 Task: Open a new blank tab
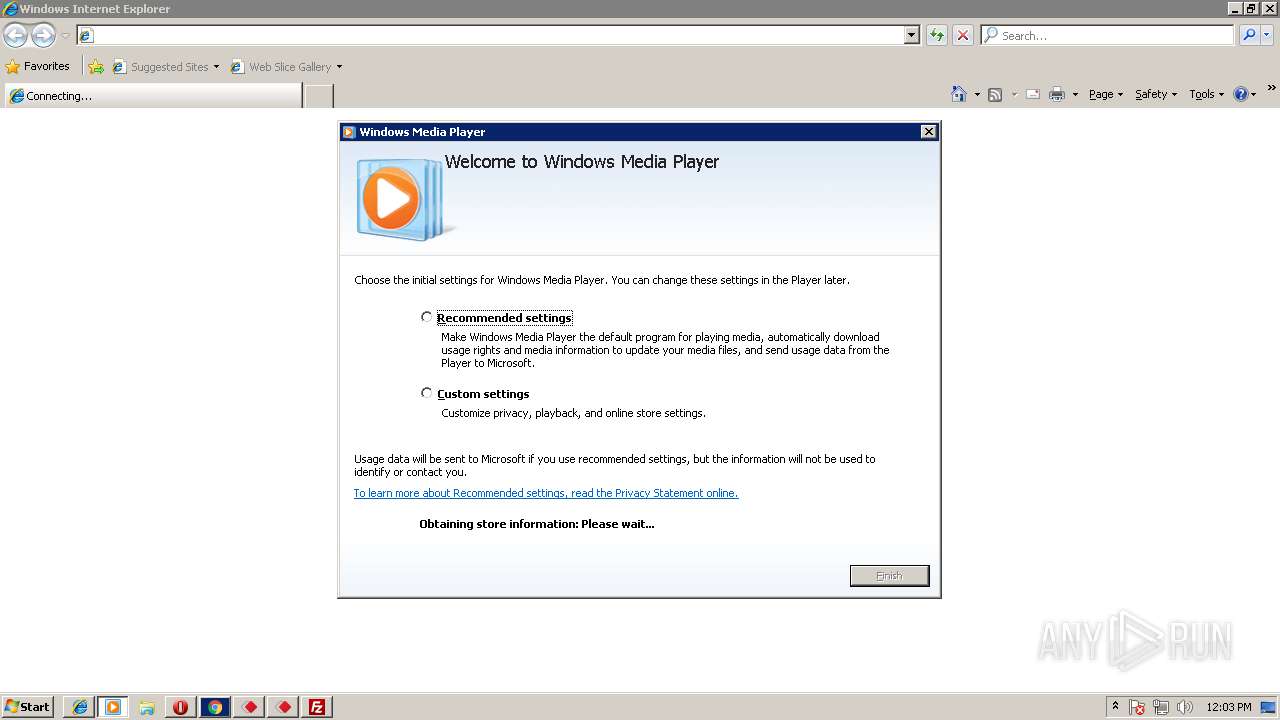318,96
